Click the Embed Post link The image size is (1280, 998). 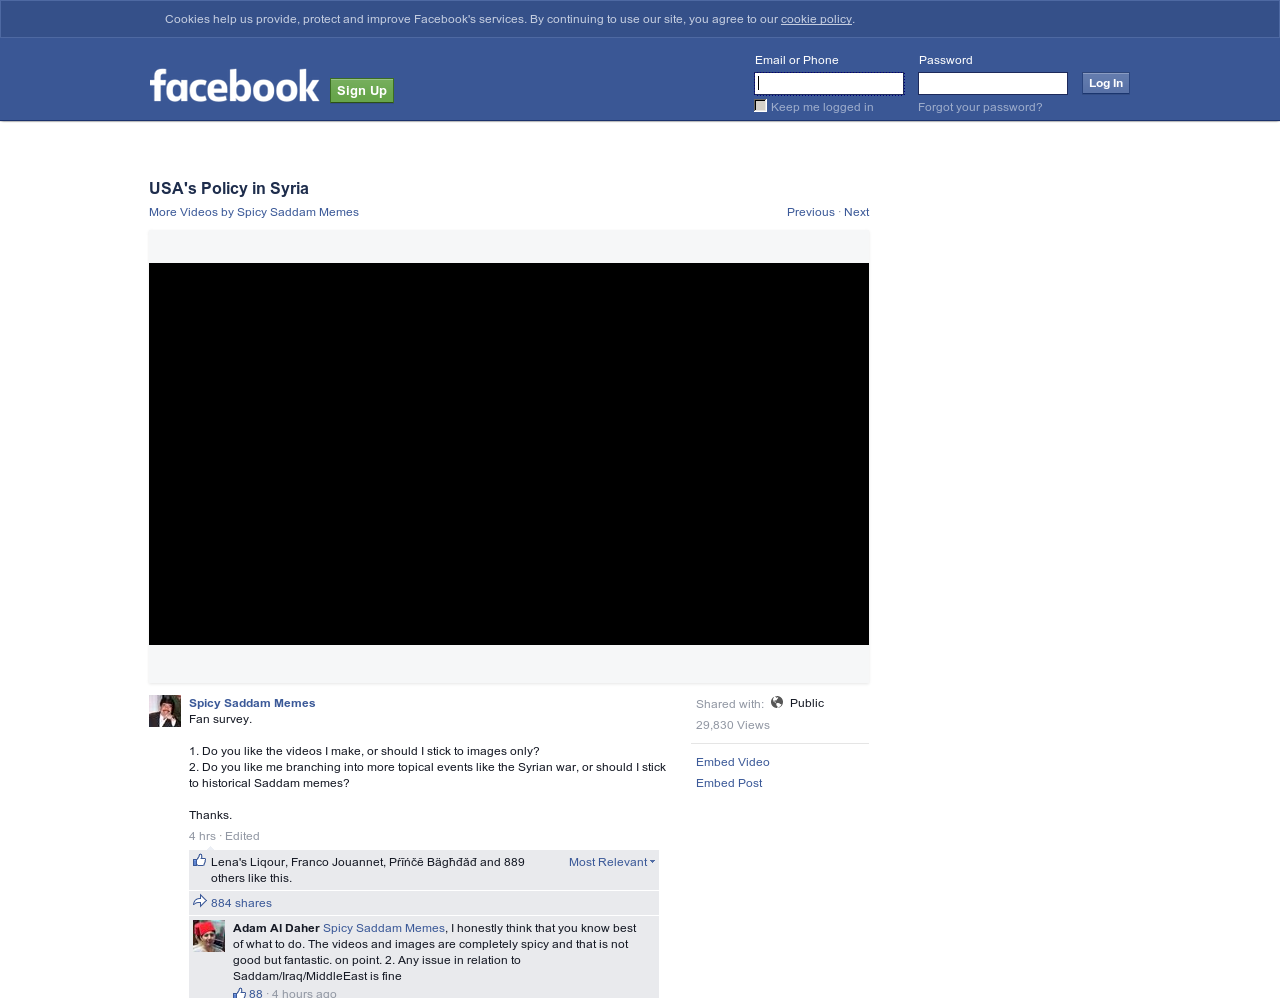coord(729,783)
